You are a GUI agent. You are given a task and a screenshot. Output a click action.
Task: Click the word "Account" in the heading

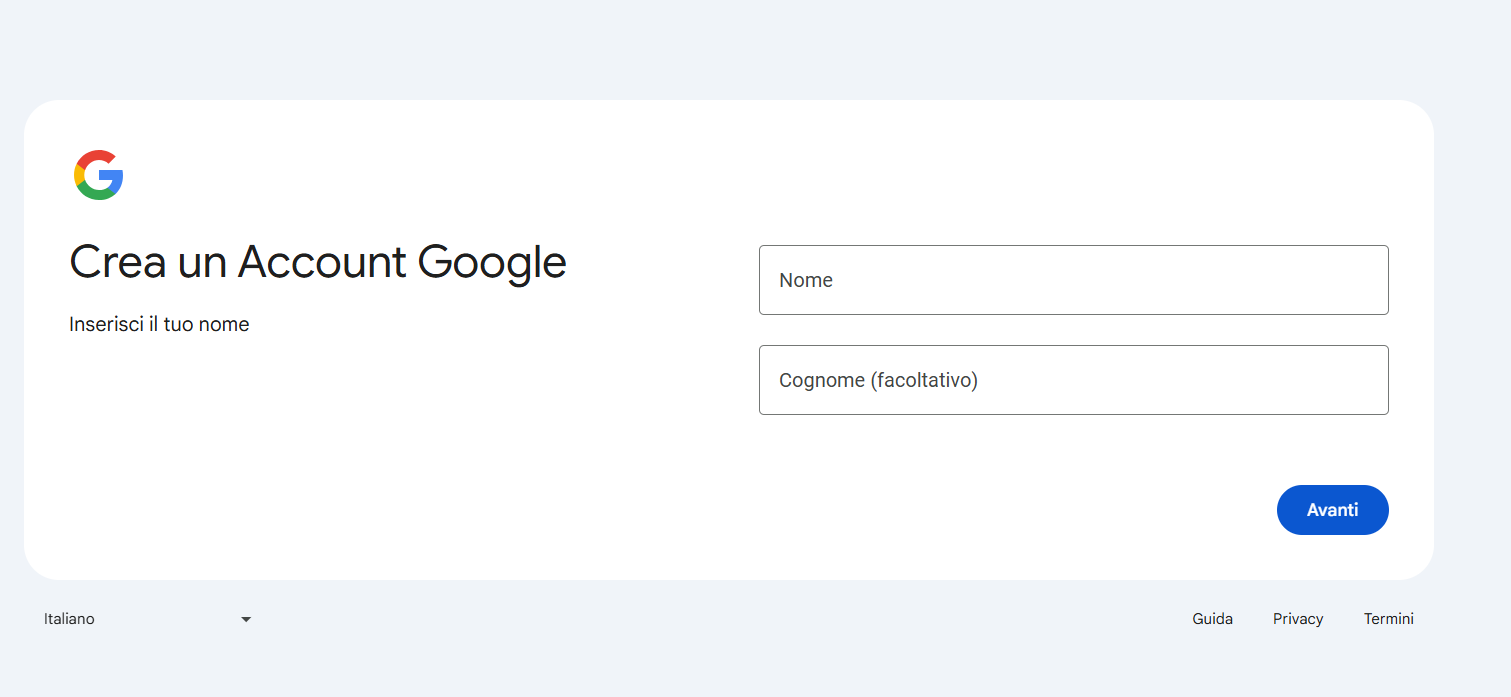(322, 262)
